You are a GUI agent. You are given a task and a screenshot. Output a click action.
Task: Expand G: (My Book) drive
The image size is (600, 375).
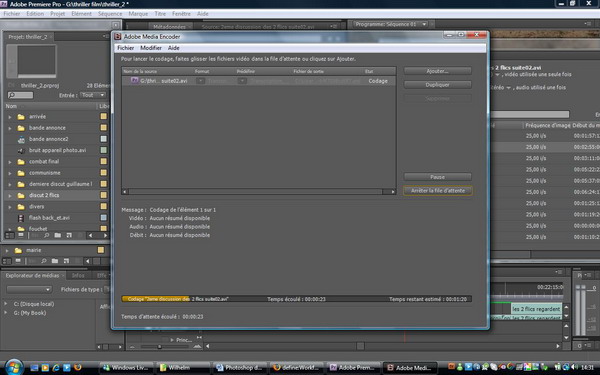(x=6, y=313)
